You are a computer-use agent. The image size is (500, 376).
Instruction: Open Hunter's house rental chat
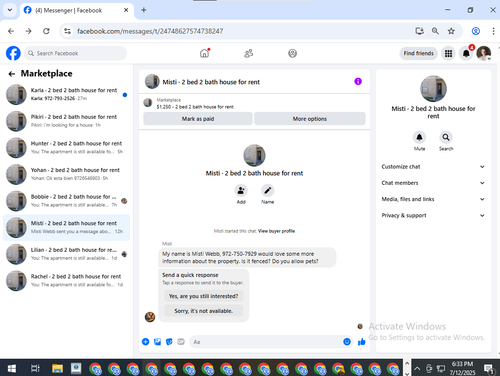pos(66,148)
